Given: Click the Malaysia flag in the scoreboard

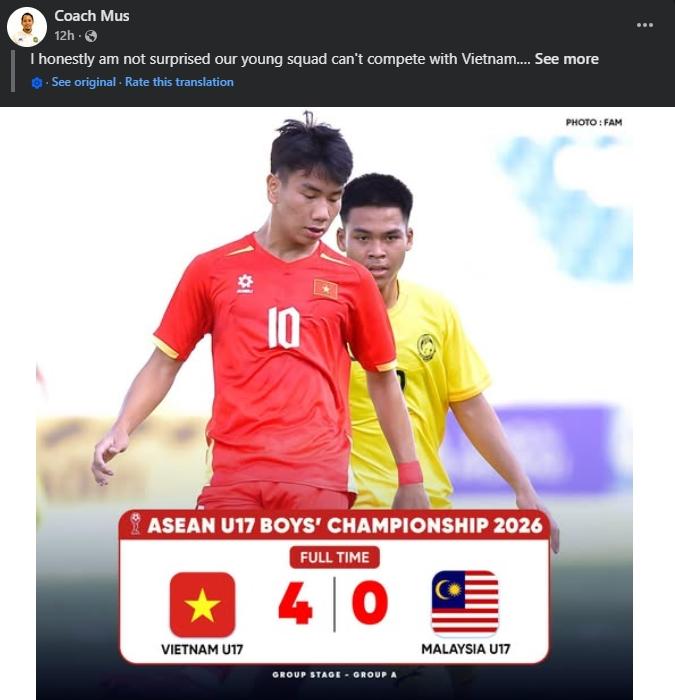Looking at the screenshot, I should point(465,603).
